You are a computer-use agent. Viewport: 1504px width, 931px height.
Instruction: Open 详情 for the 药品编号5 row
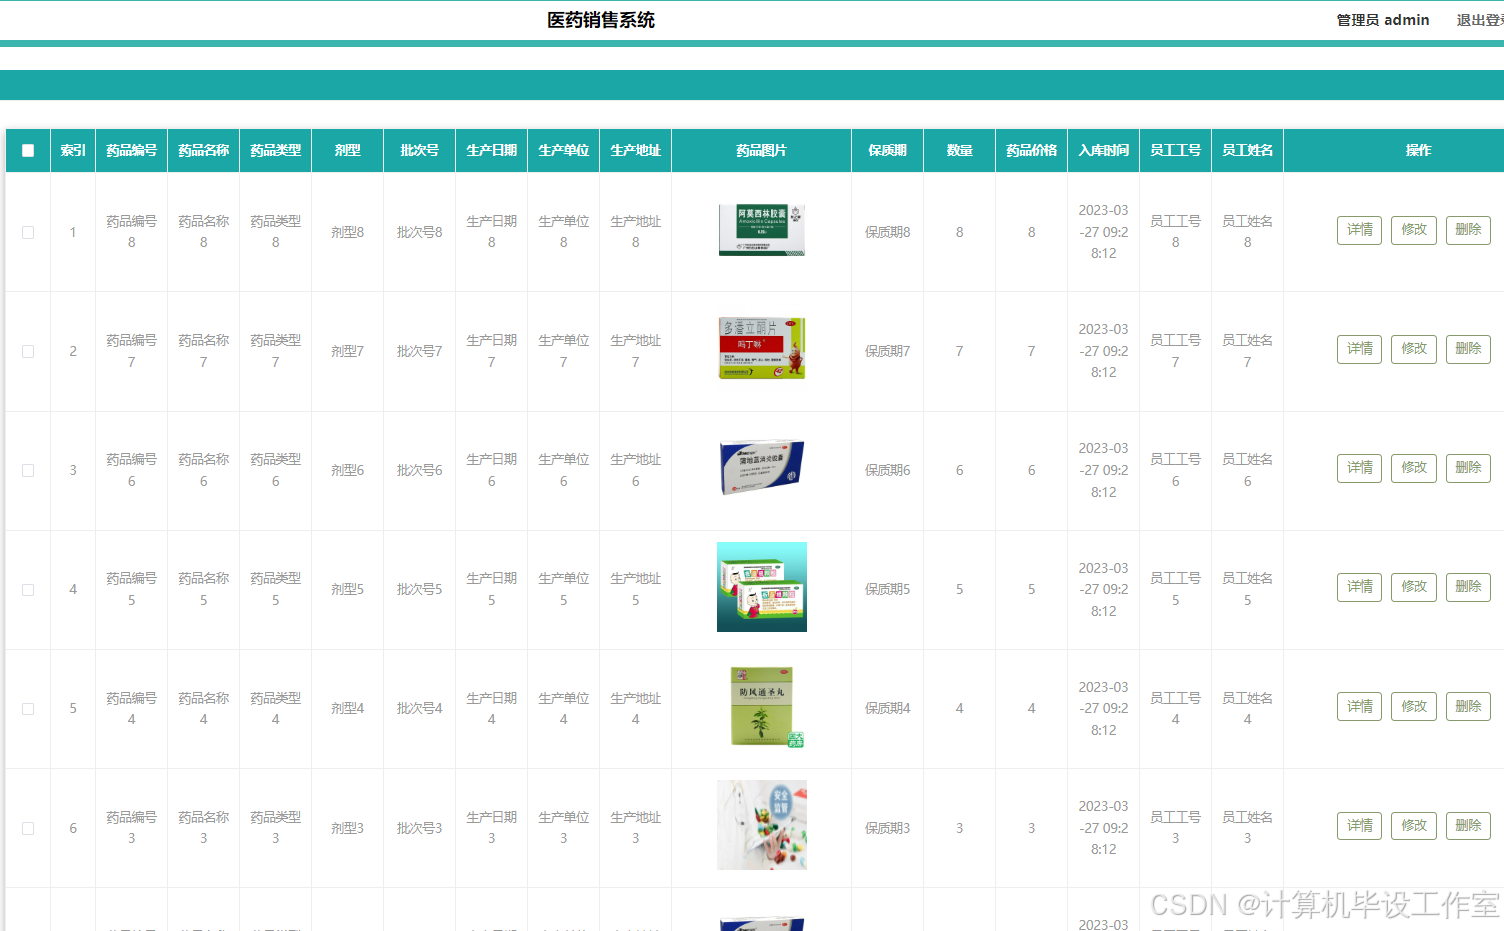tap(1359, 587)
